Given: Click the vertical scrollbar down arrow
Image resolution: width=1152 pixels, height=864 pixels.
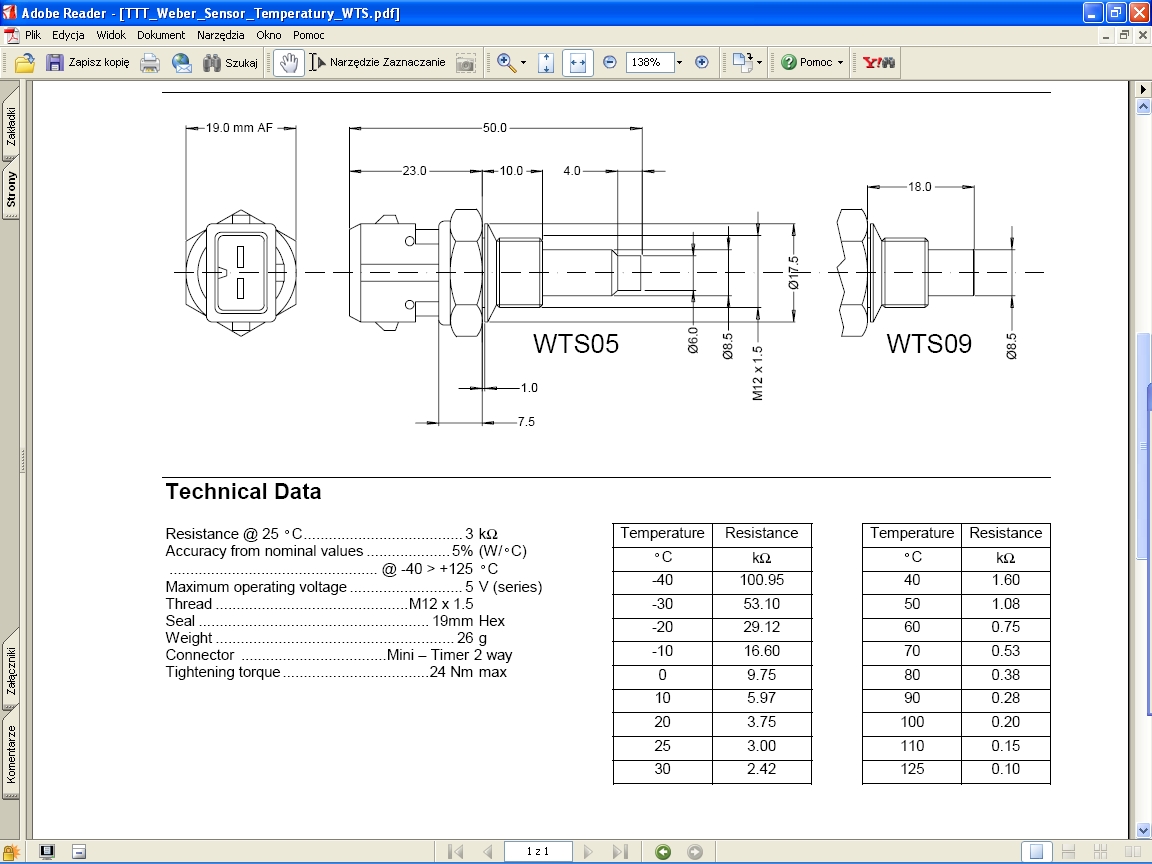Looking at the screenshot, I should click(x=1143, y=831).
